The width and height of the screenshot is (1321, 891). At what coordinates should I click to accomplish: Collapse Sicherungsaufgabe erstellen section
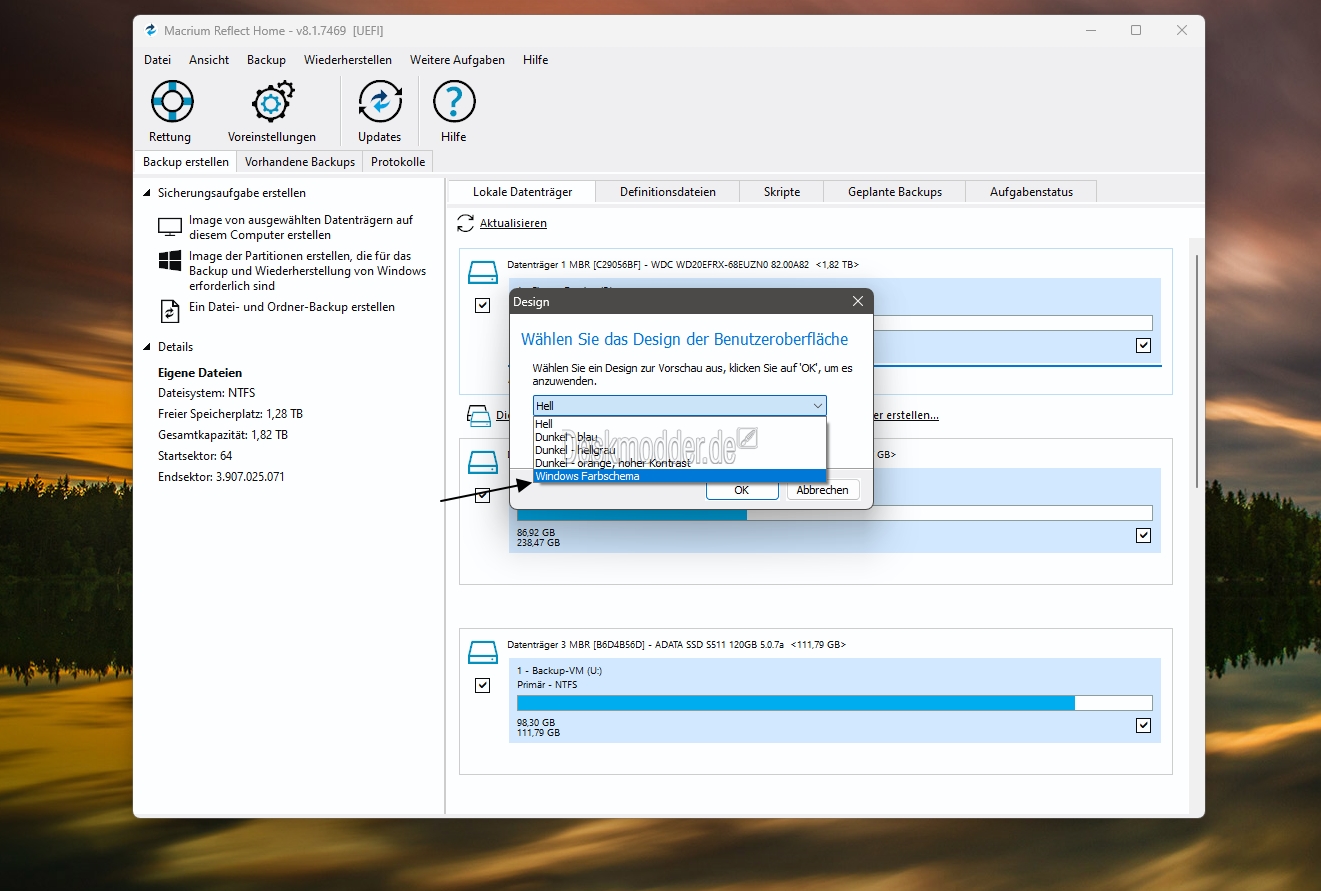pos(148,193)
